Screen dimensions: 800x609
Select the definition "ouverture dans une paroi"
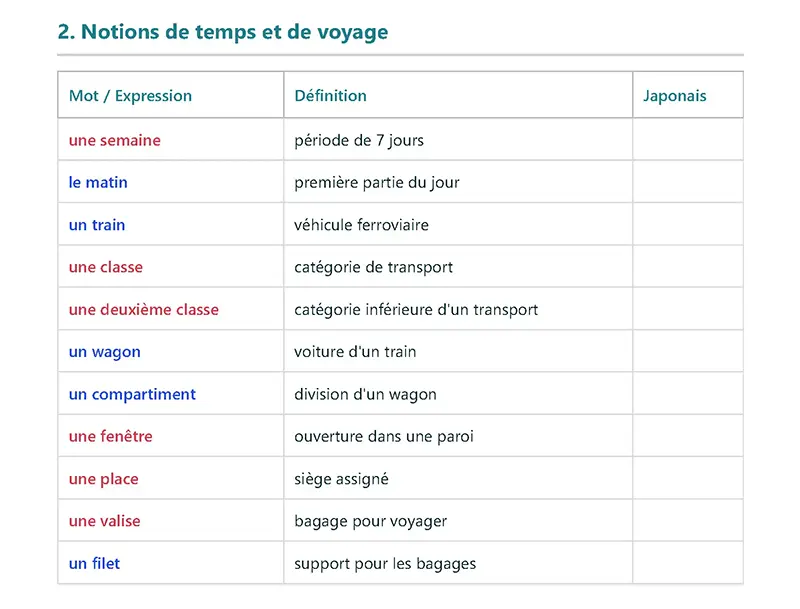[x=383, y=437]
